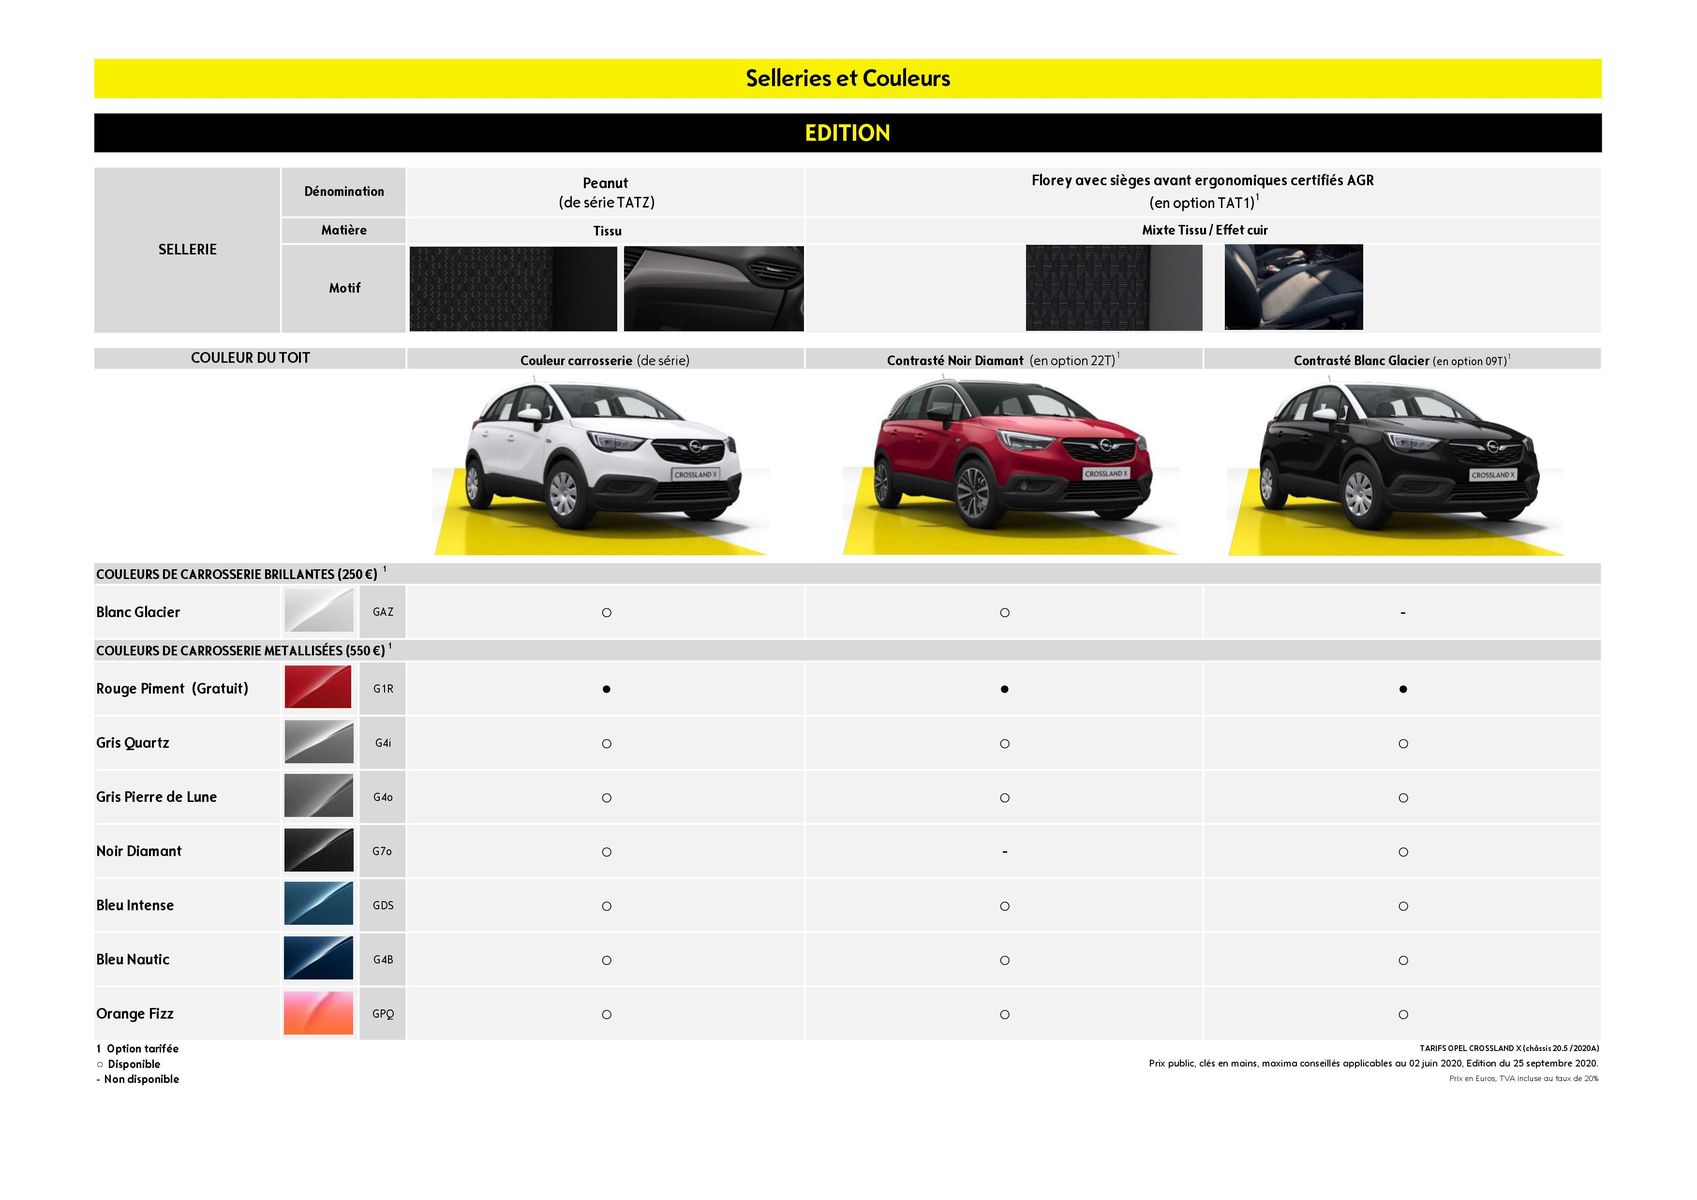Image resolution: width=1697 pixels, height=1200 pixels.
Task: Select the Gris Pierre de Lune swatch
Action: tap(319, 797)
